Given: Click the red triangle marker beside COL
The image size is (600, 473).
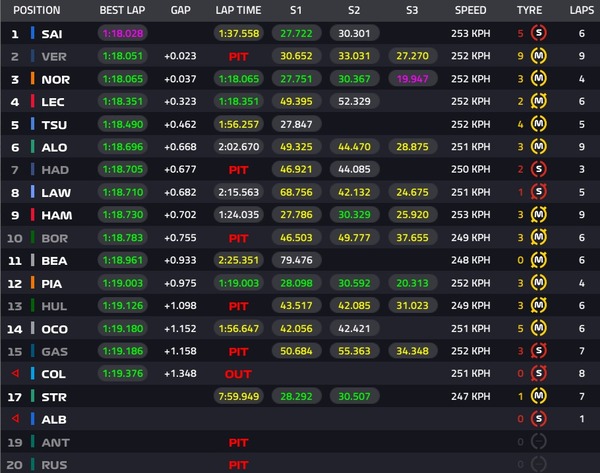Looking at the screenshot, I should point(14,373).
